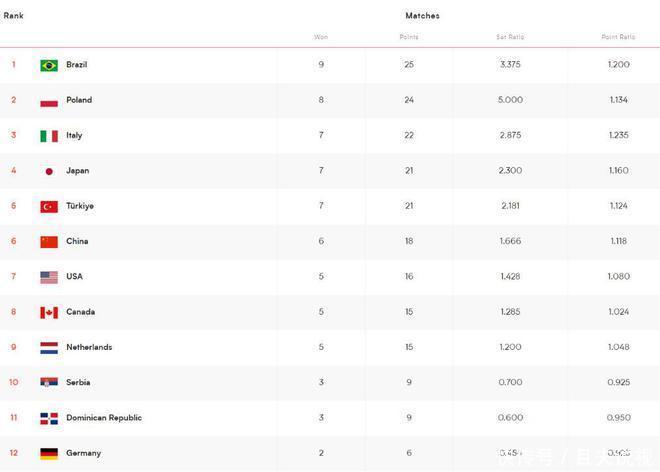Select the Matches header label

422,15
